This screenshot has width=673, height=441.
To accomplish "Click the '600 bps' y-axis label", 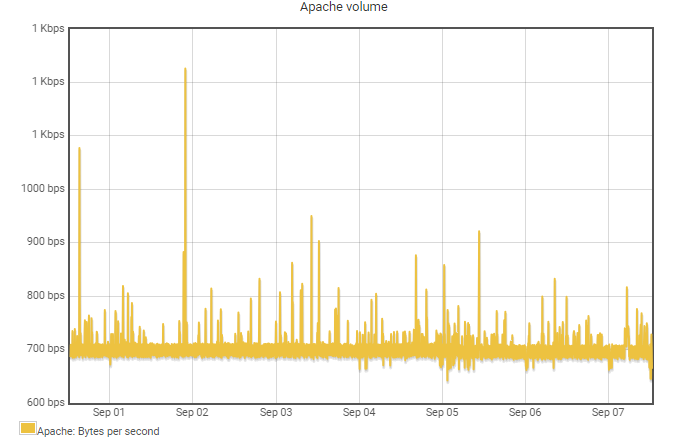I will point(45,402).
